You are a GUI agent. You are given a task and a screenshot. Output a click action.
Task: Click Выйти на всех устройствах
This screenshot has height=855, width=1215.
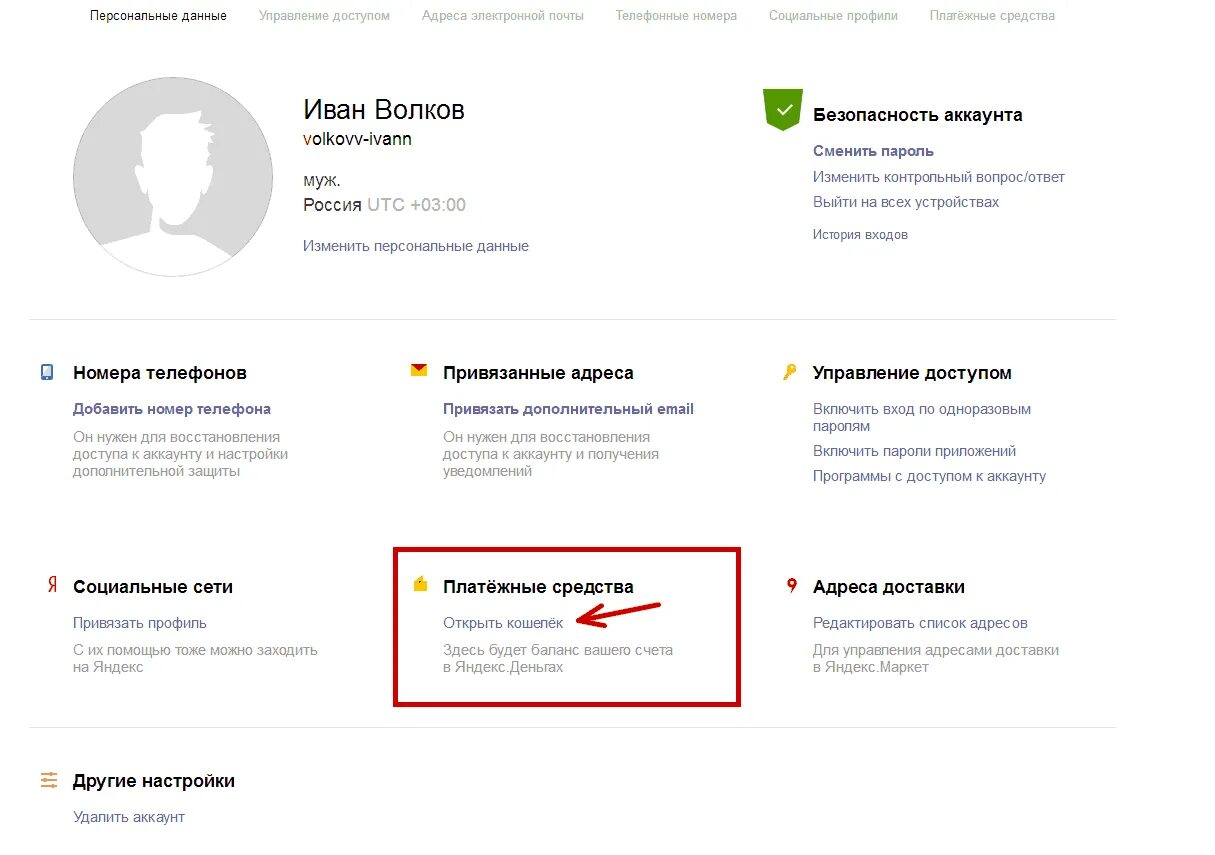click(906, 202)
